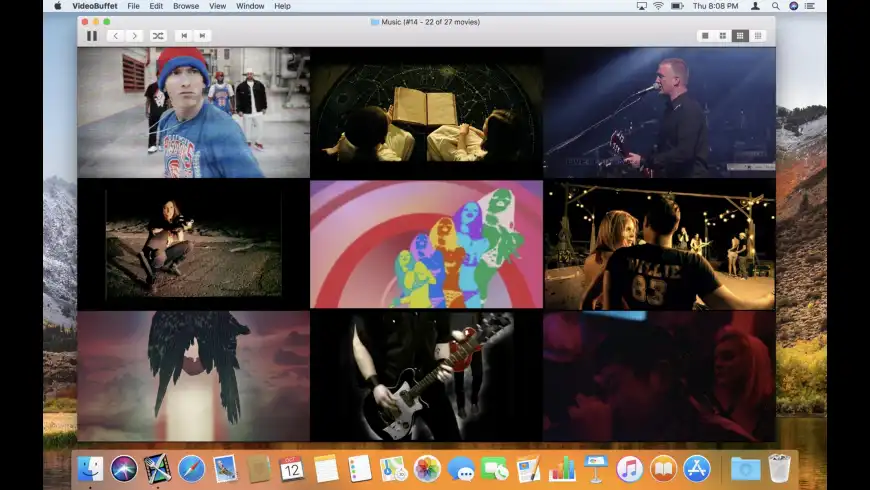
Task: Go to next movie set with right arrow
Action: [135, 36]
